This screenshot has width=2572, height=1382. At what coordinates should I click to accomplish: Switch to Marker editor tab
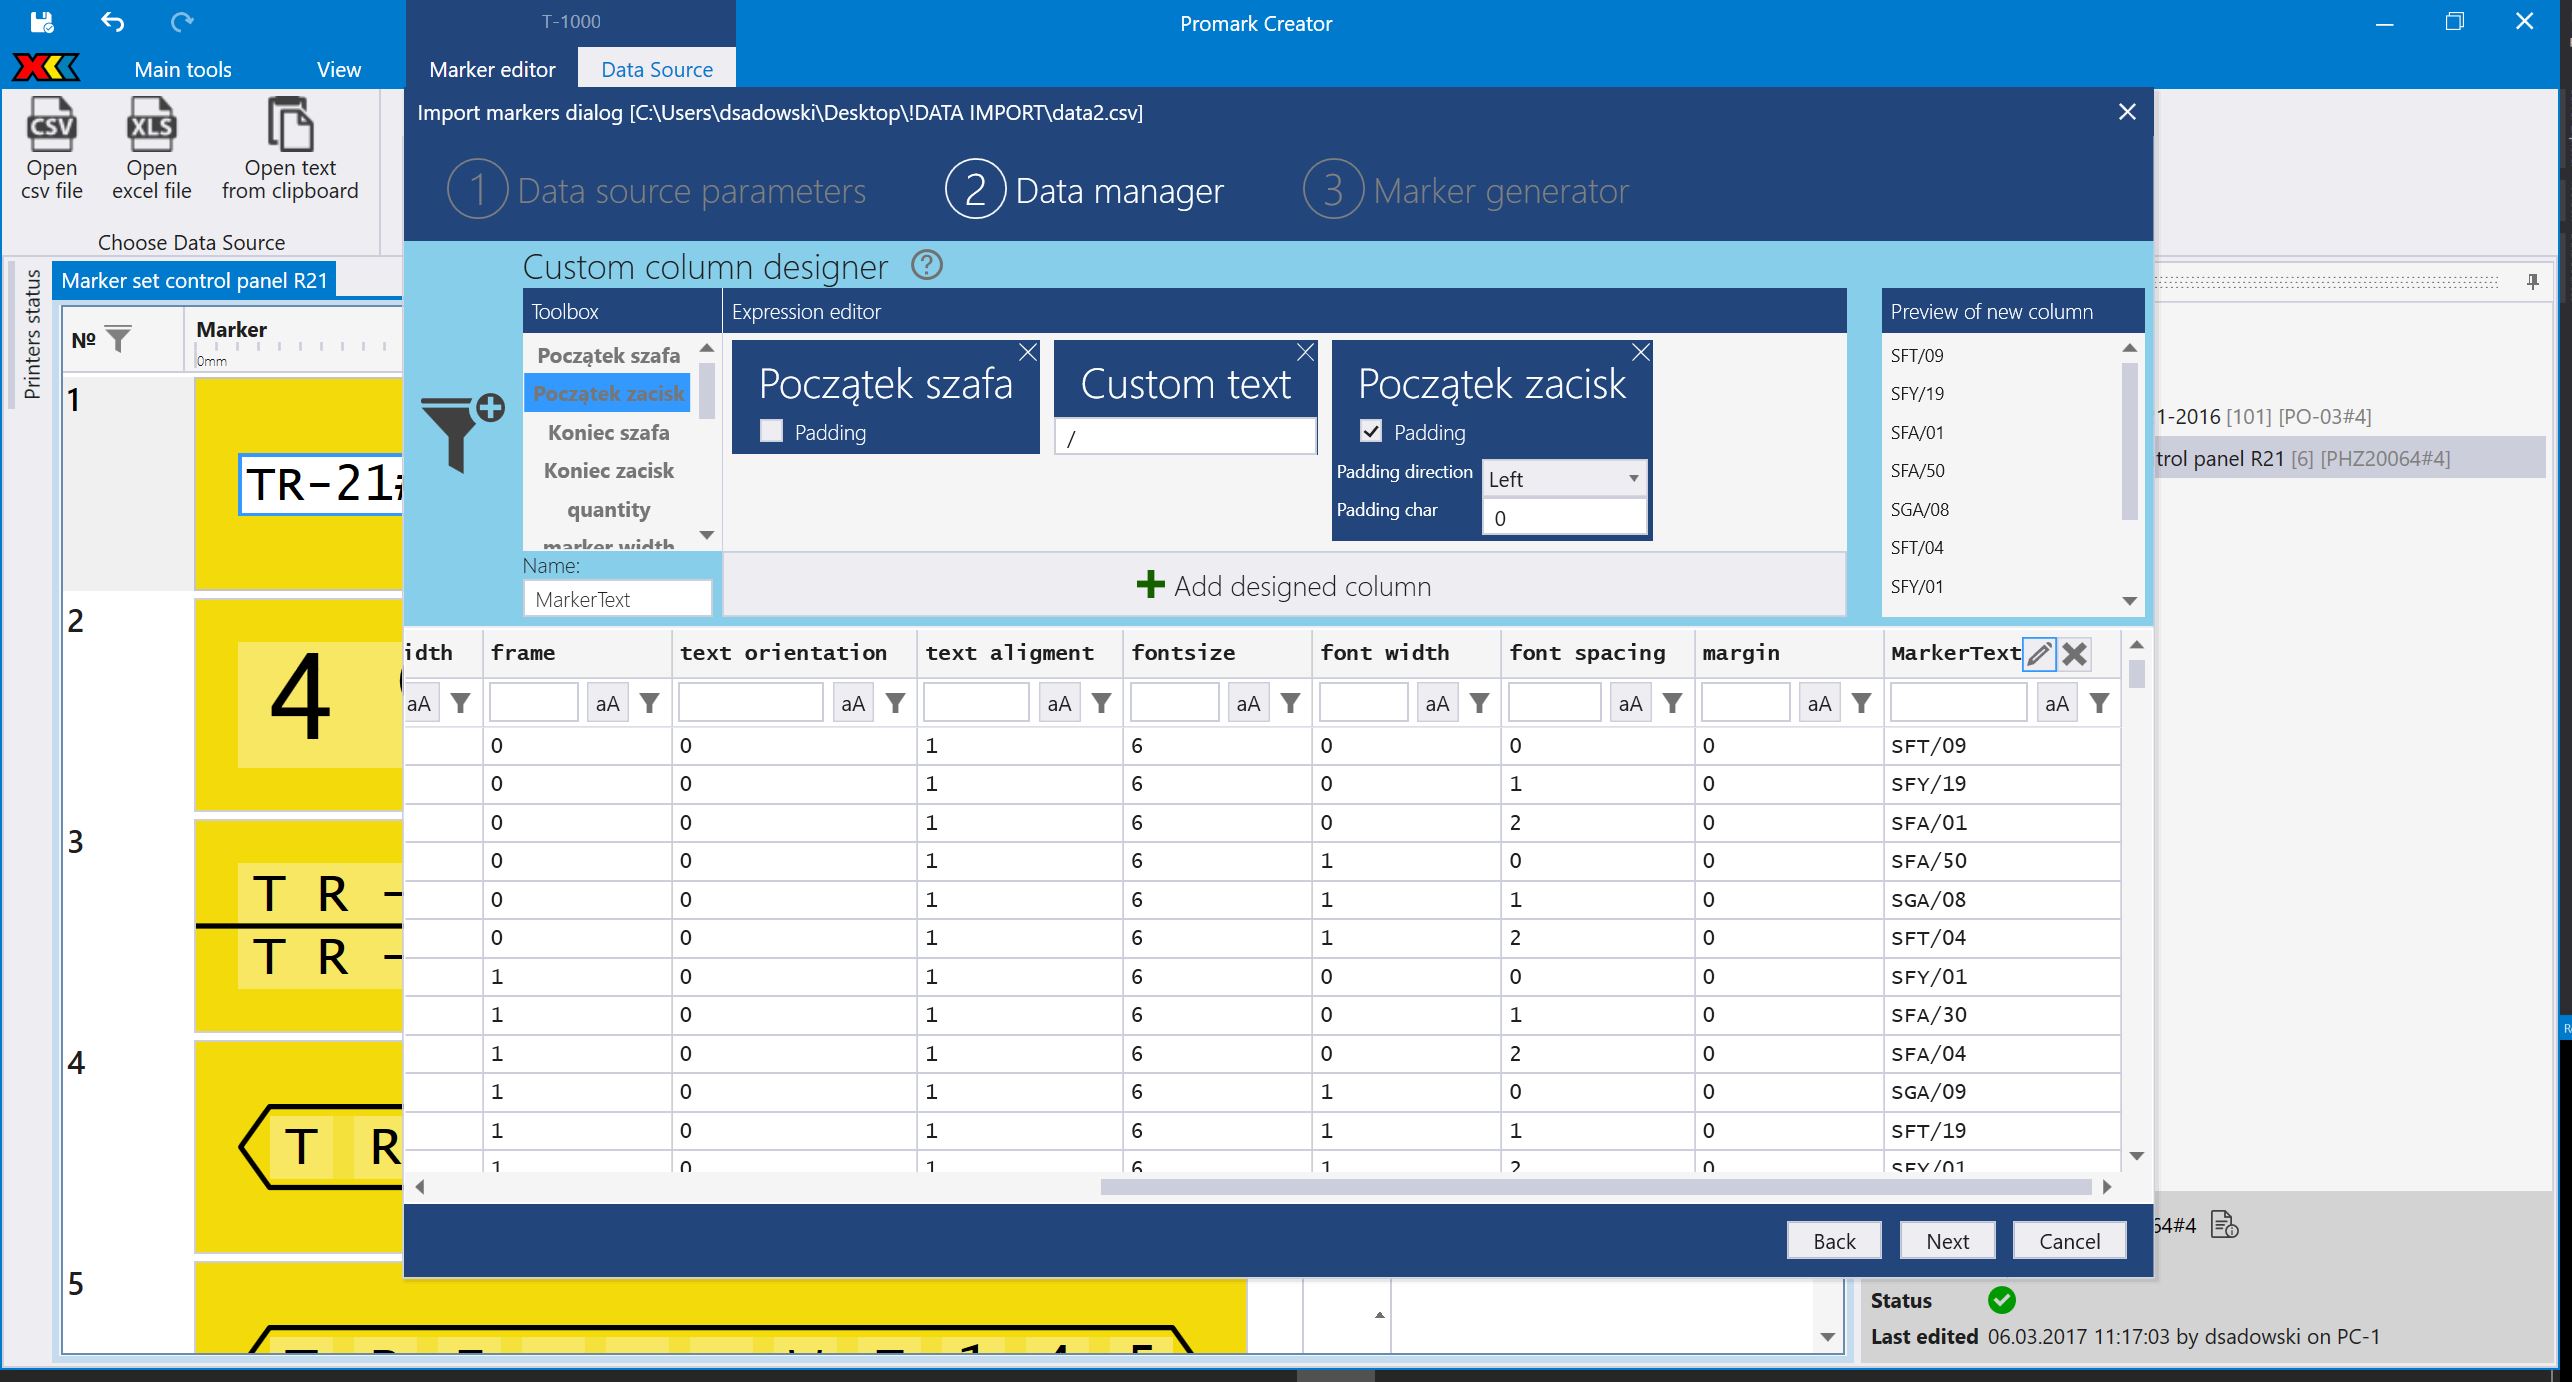(492, 69)
